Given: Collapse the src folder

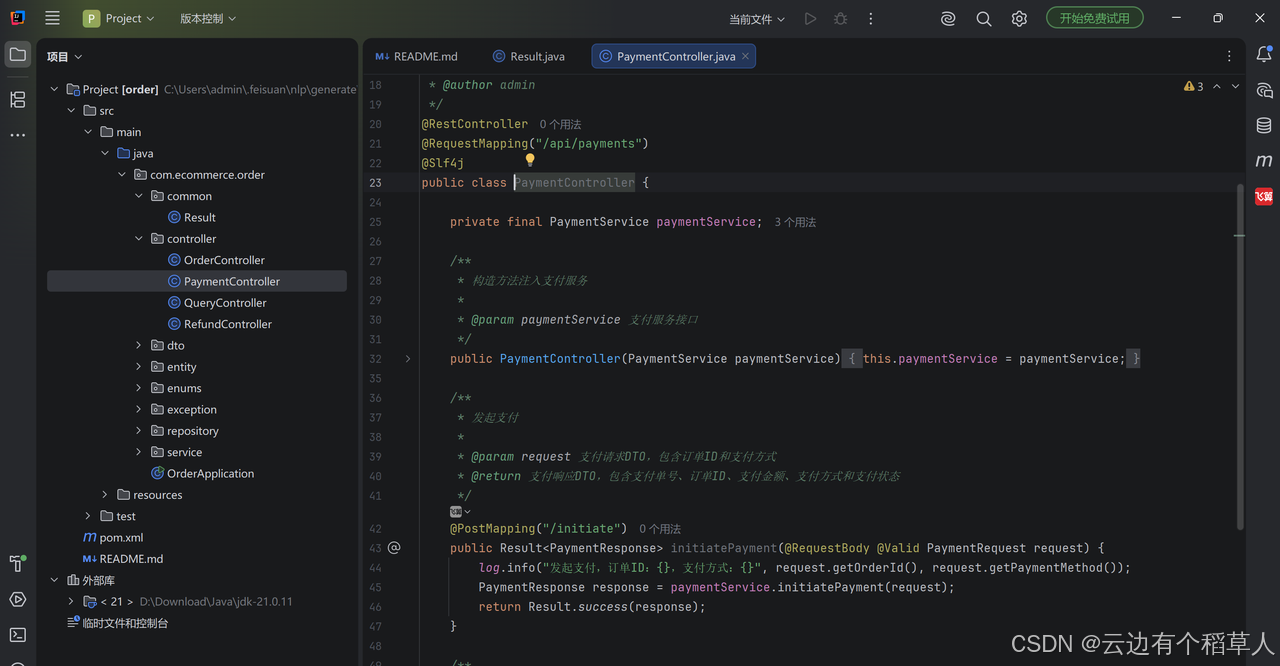Looking at the screenshot, I should coord(71,111).
